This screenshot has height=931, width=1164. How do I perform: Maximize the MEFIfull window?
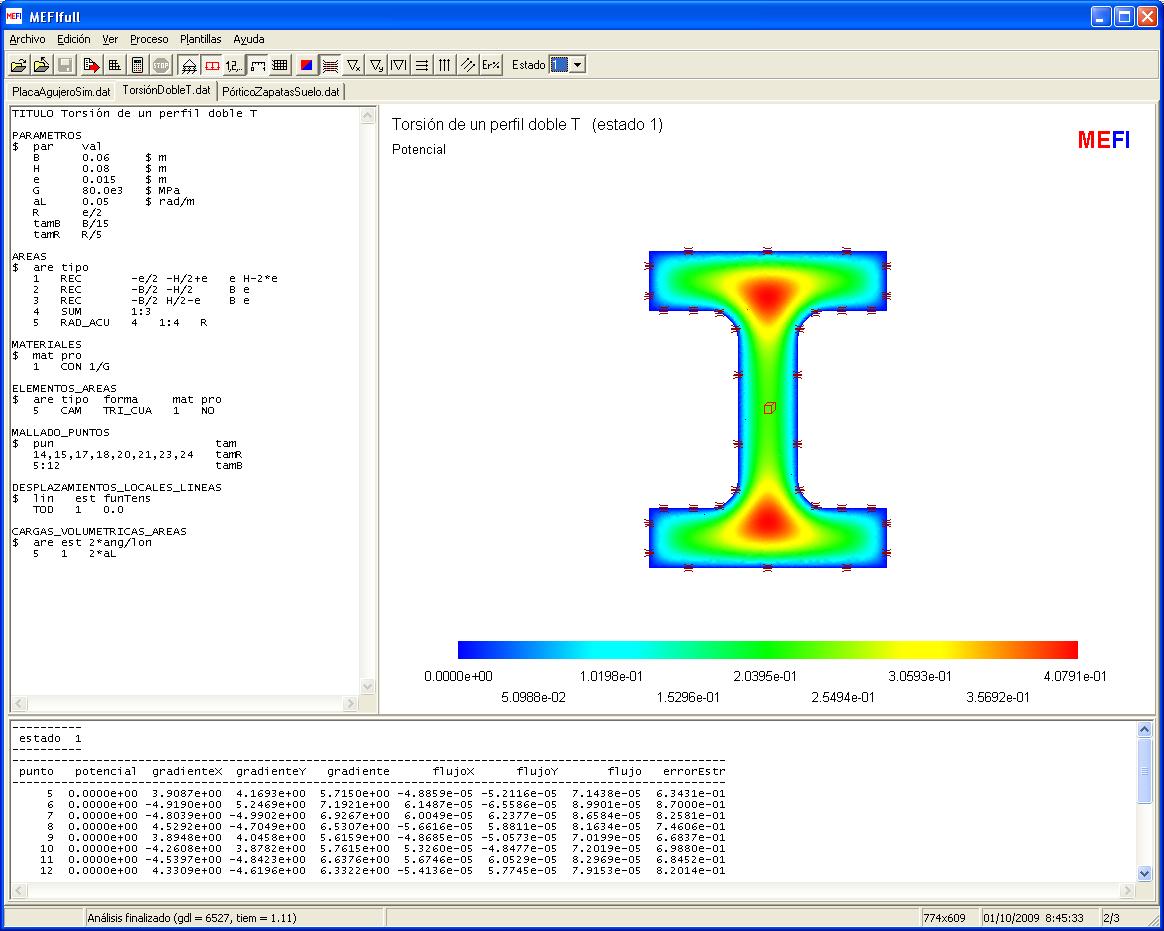[x=1124, y=16]
